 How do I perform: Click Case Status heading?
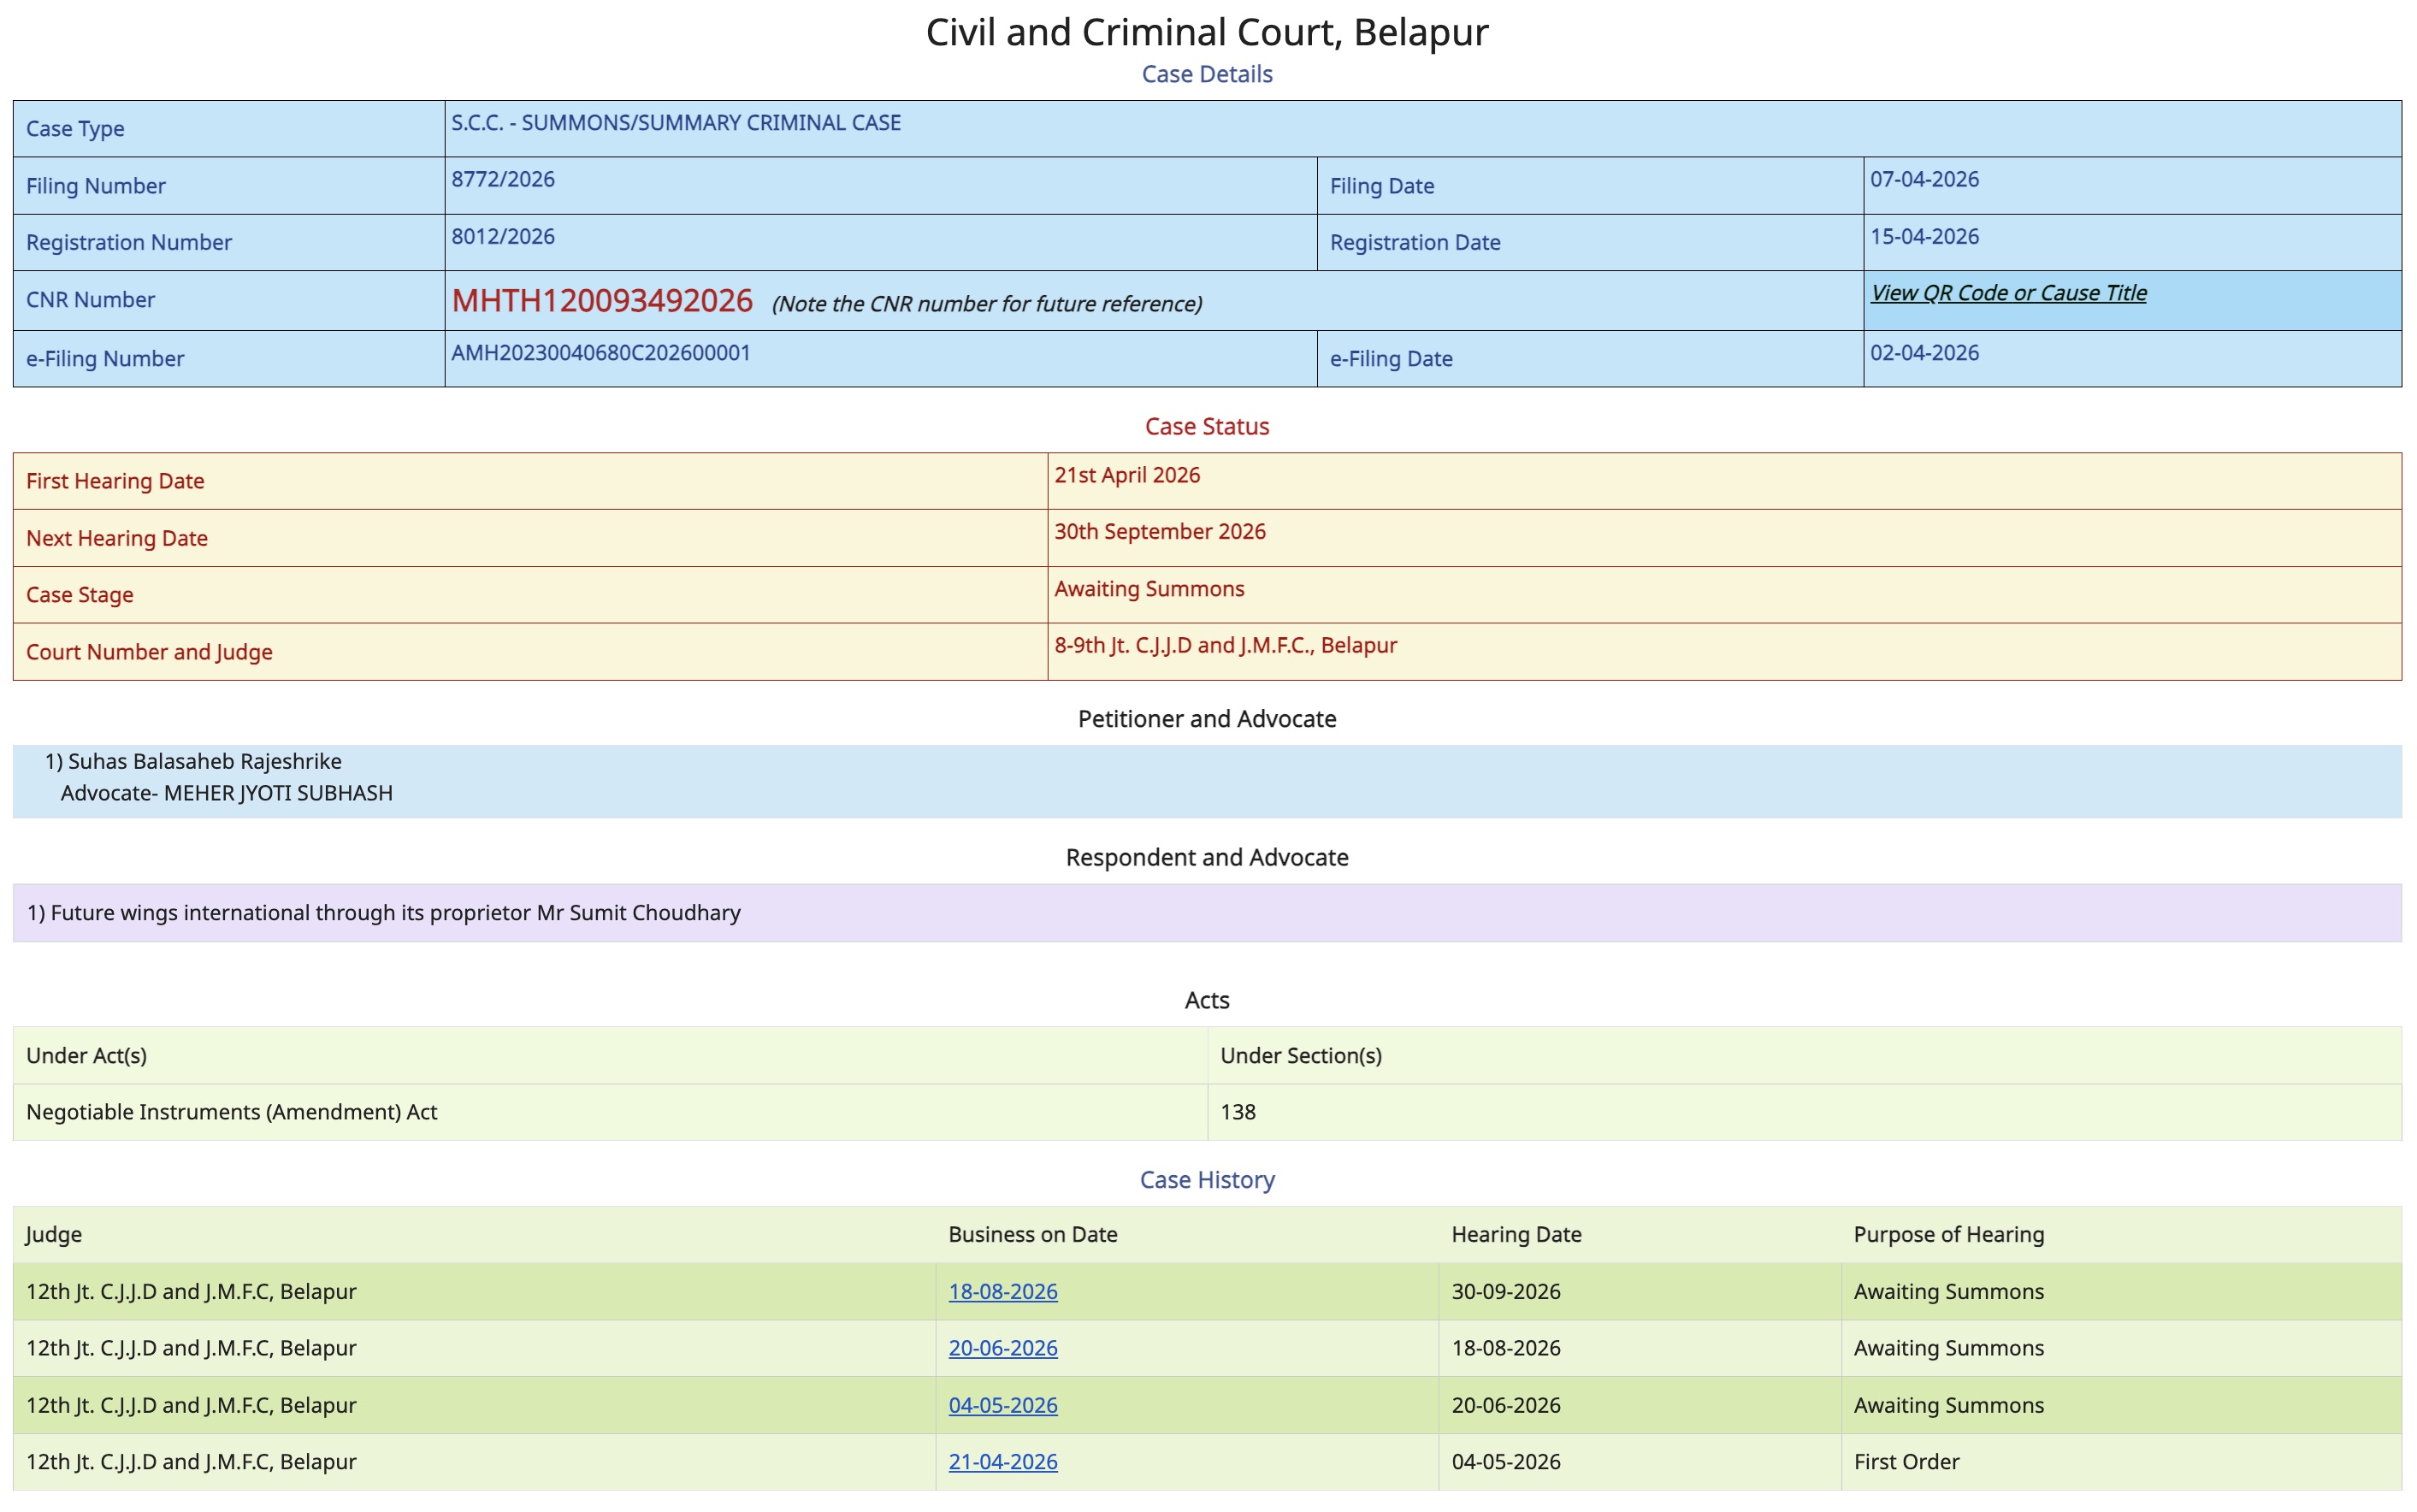[1207, 426]
